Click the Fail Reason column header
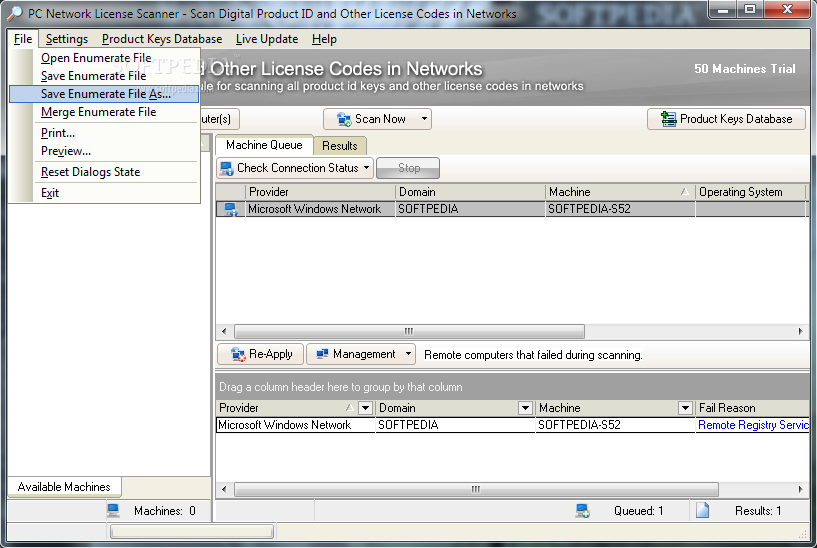This screenshot has height=548, width=817. [753, 408]
